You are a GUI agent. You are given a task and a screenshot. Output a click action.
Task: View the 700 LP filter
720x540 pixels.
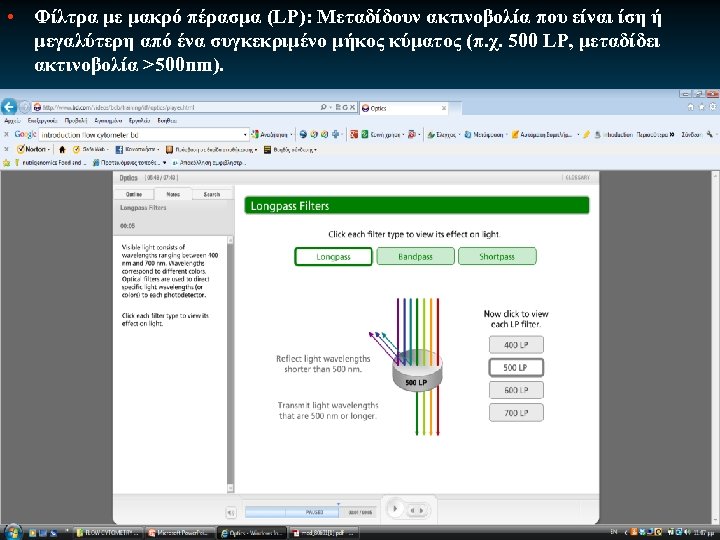(x=516, y=412)
